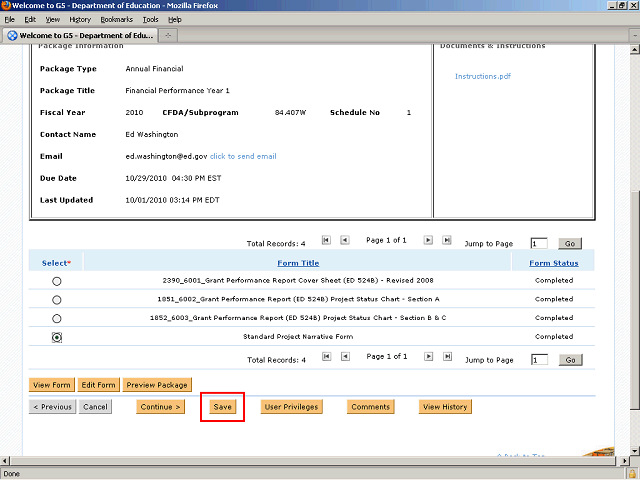
Task: Open the History menu
Action: coord(80,20)
